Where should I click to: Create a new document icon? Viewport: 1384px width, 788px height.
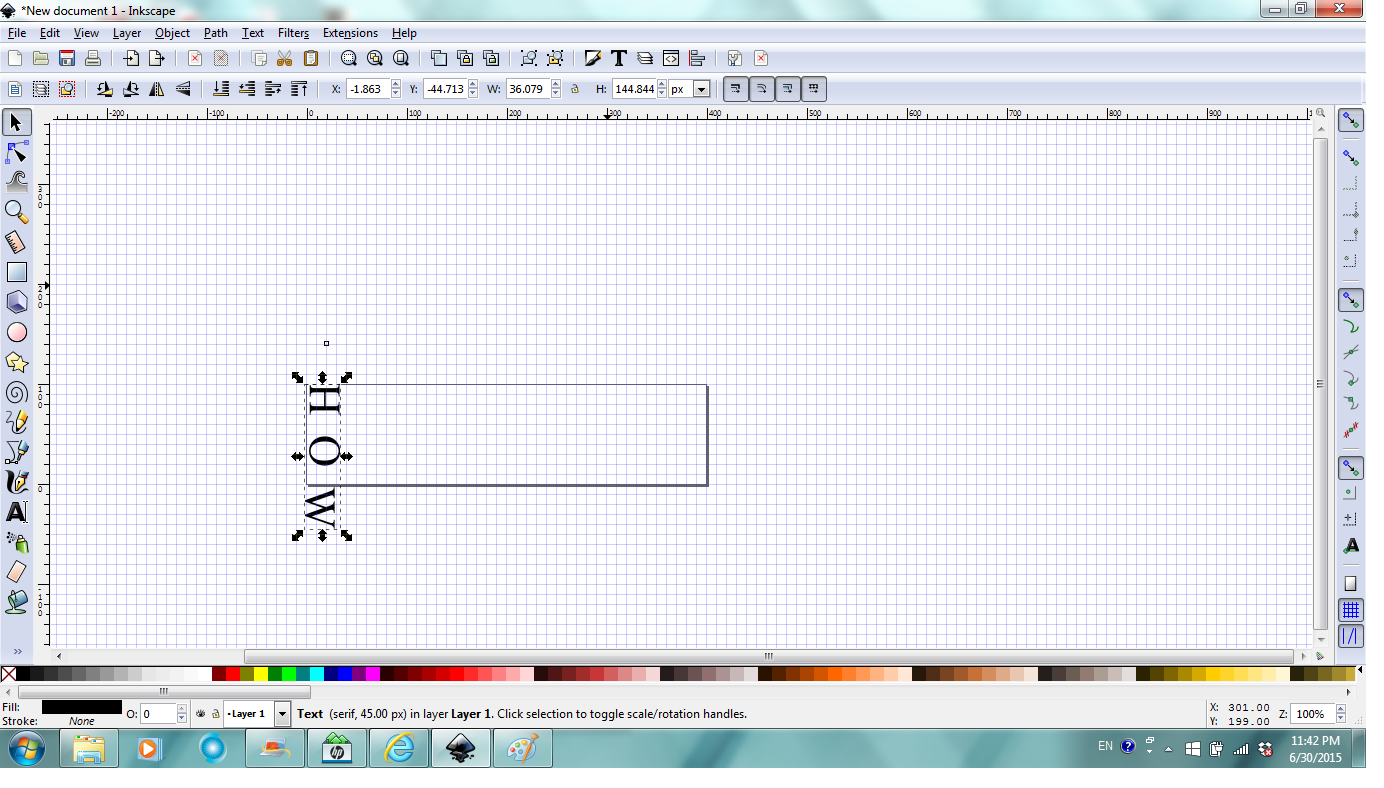click(x=15, y=58)
